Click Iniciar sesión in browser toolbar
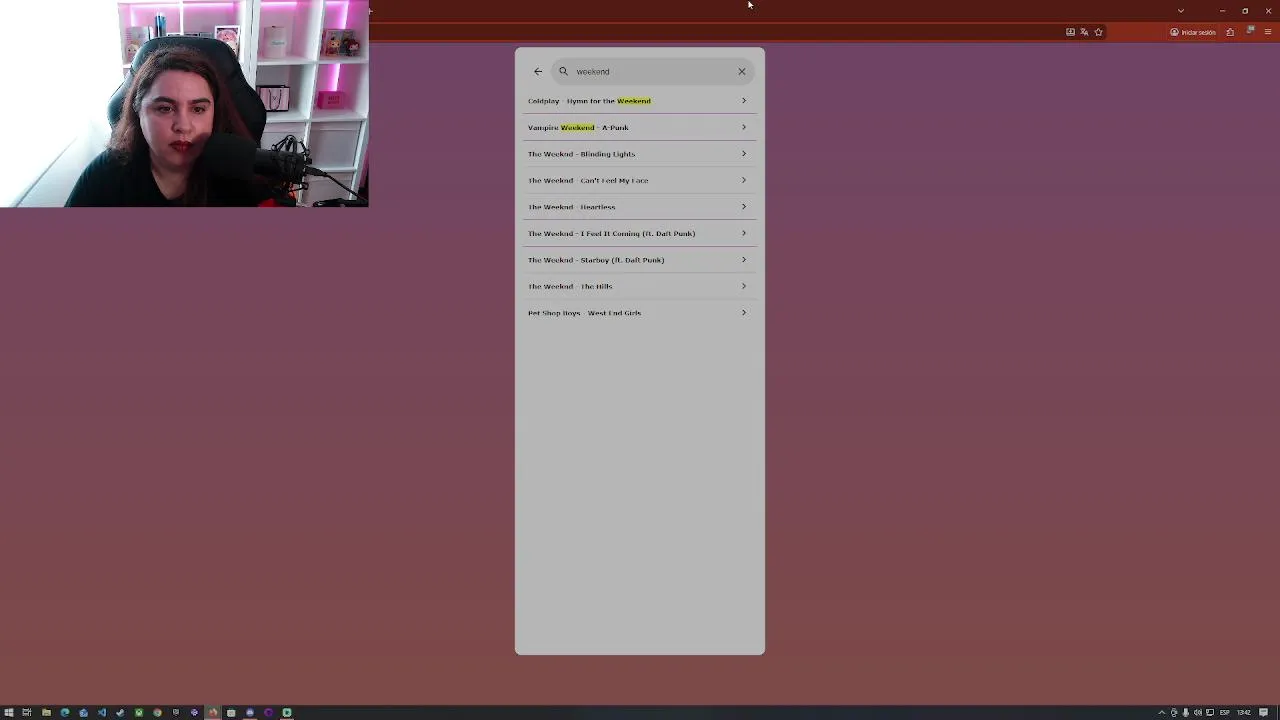This screenshot has width=1280, height=720. tap(1193, 32)
